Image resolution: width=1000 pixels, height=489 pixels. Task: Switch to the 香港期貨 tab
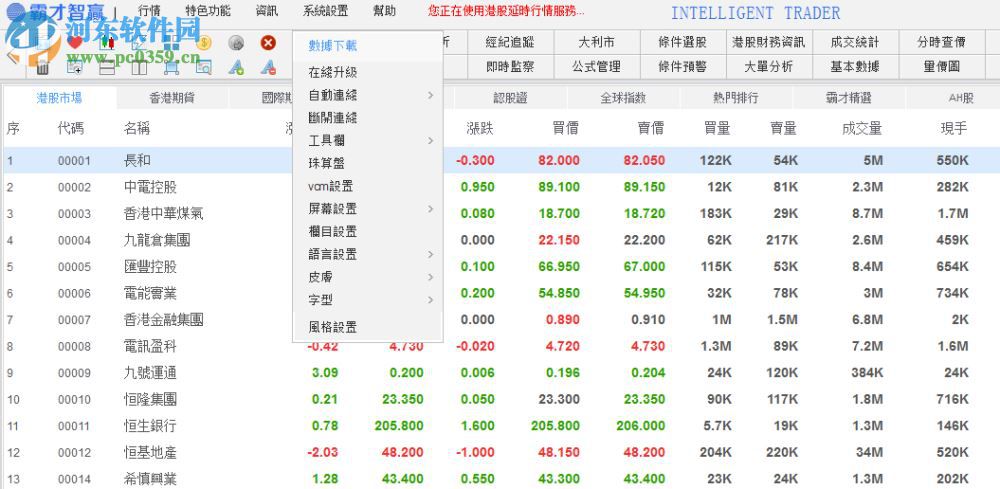(x=172, y=98)
